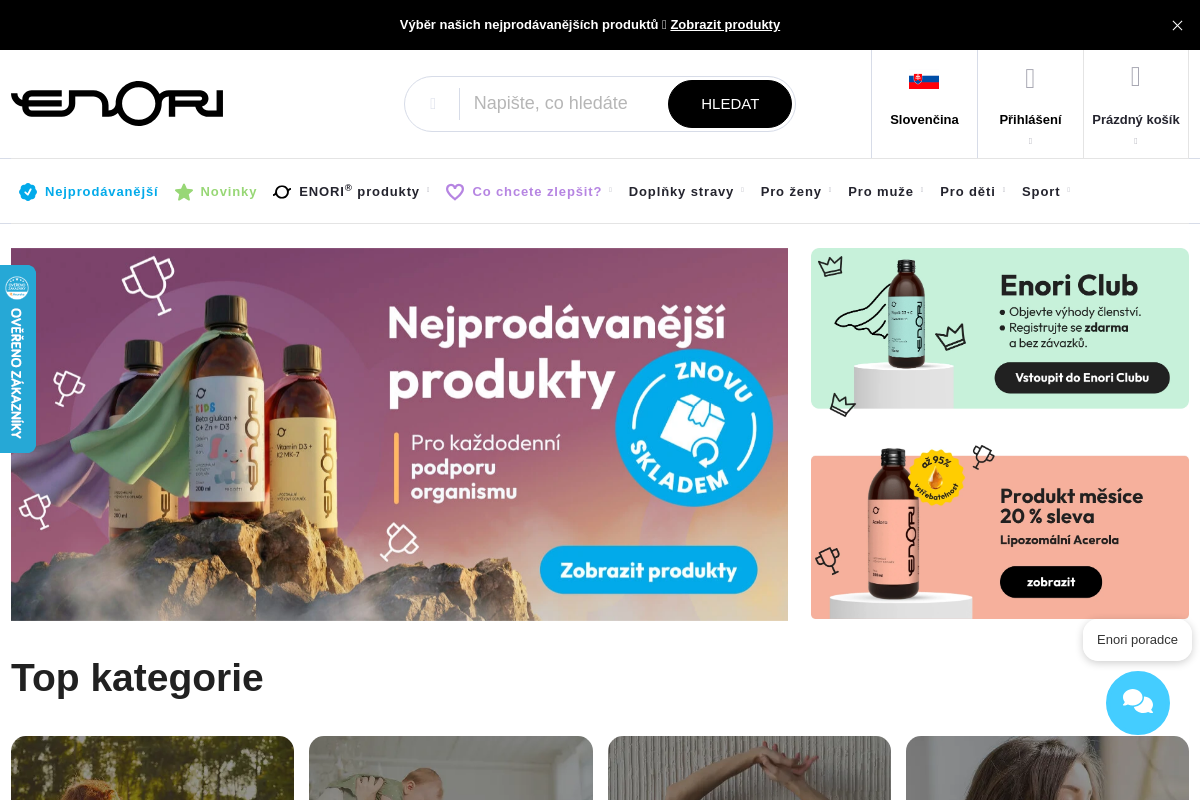
Task: Follow the Zobrazit produkty link in top bar
Action: (x=725, y=25)
